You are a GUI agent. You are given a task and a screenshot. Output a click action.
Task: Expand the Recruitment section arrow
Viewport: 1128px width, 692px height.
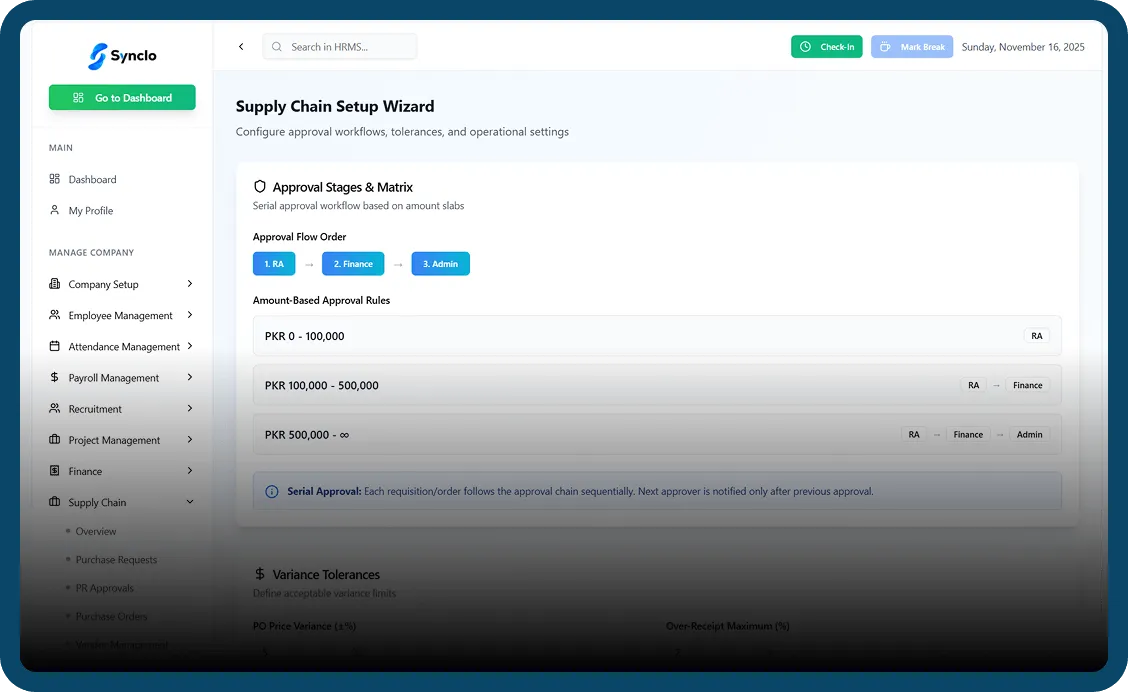pos(190,409)
